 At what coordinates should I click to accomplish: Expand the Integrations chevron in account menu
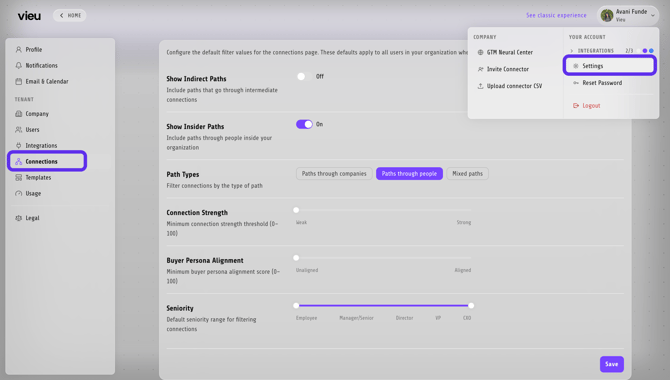tap(572, 51)
